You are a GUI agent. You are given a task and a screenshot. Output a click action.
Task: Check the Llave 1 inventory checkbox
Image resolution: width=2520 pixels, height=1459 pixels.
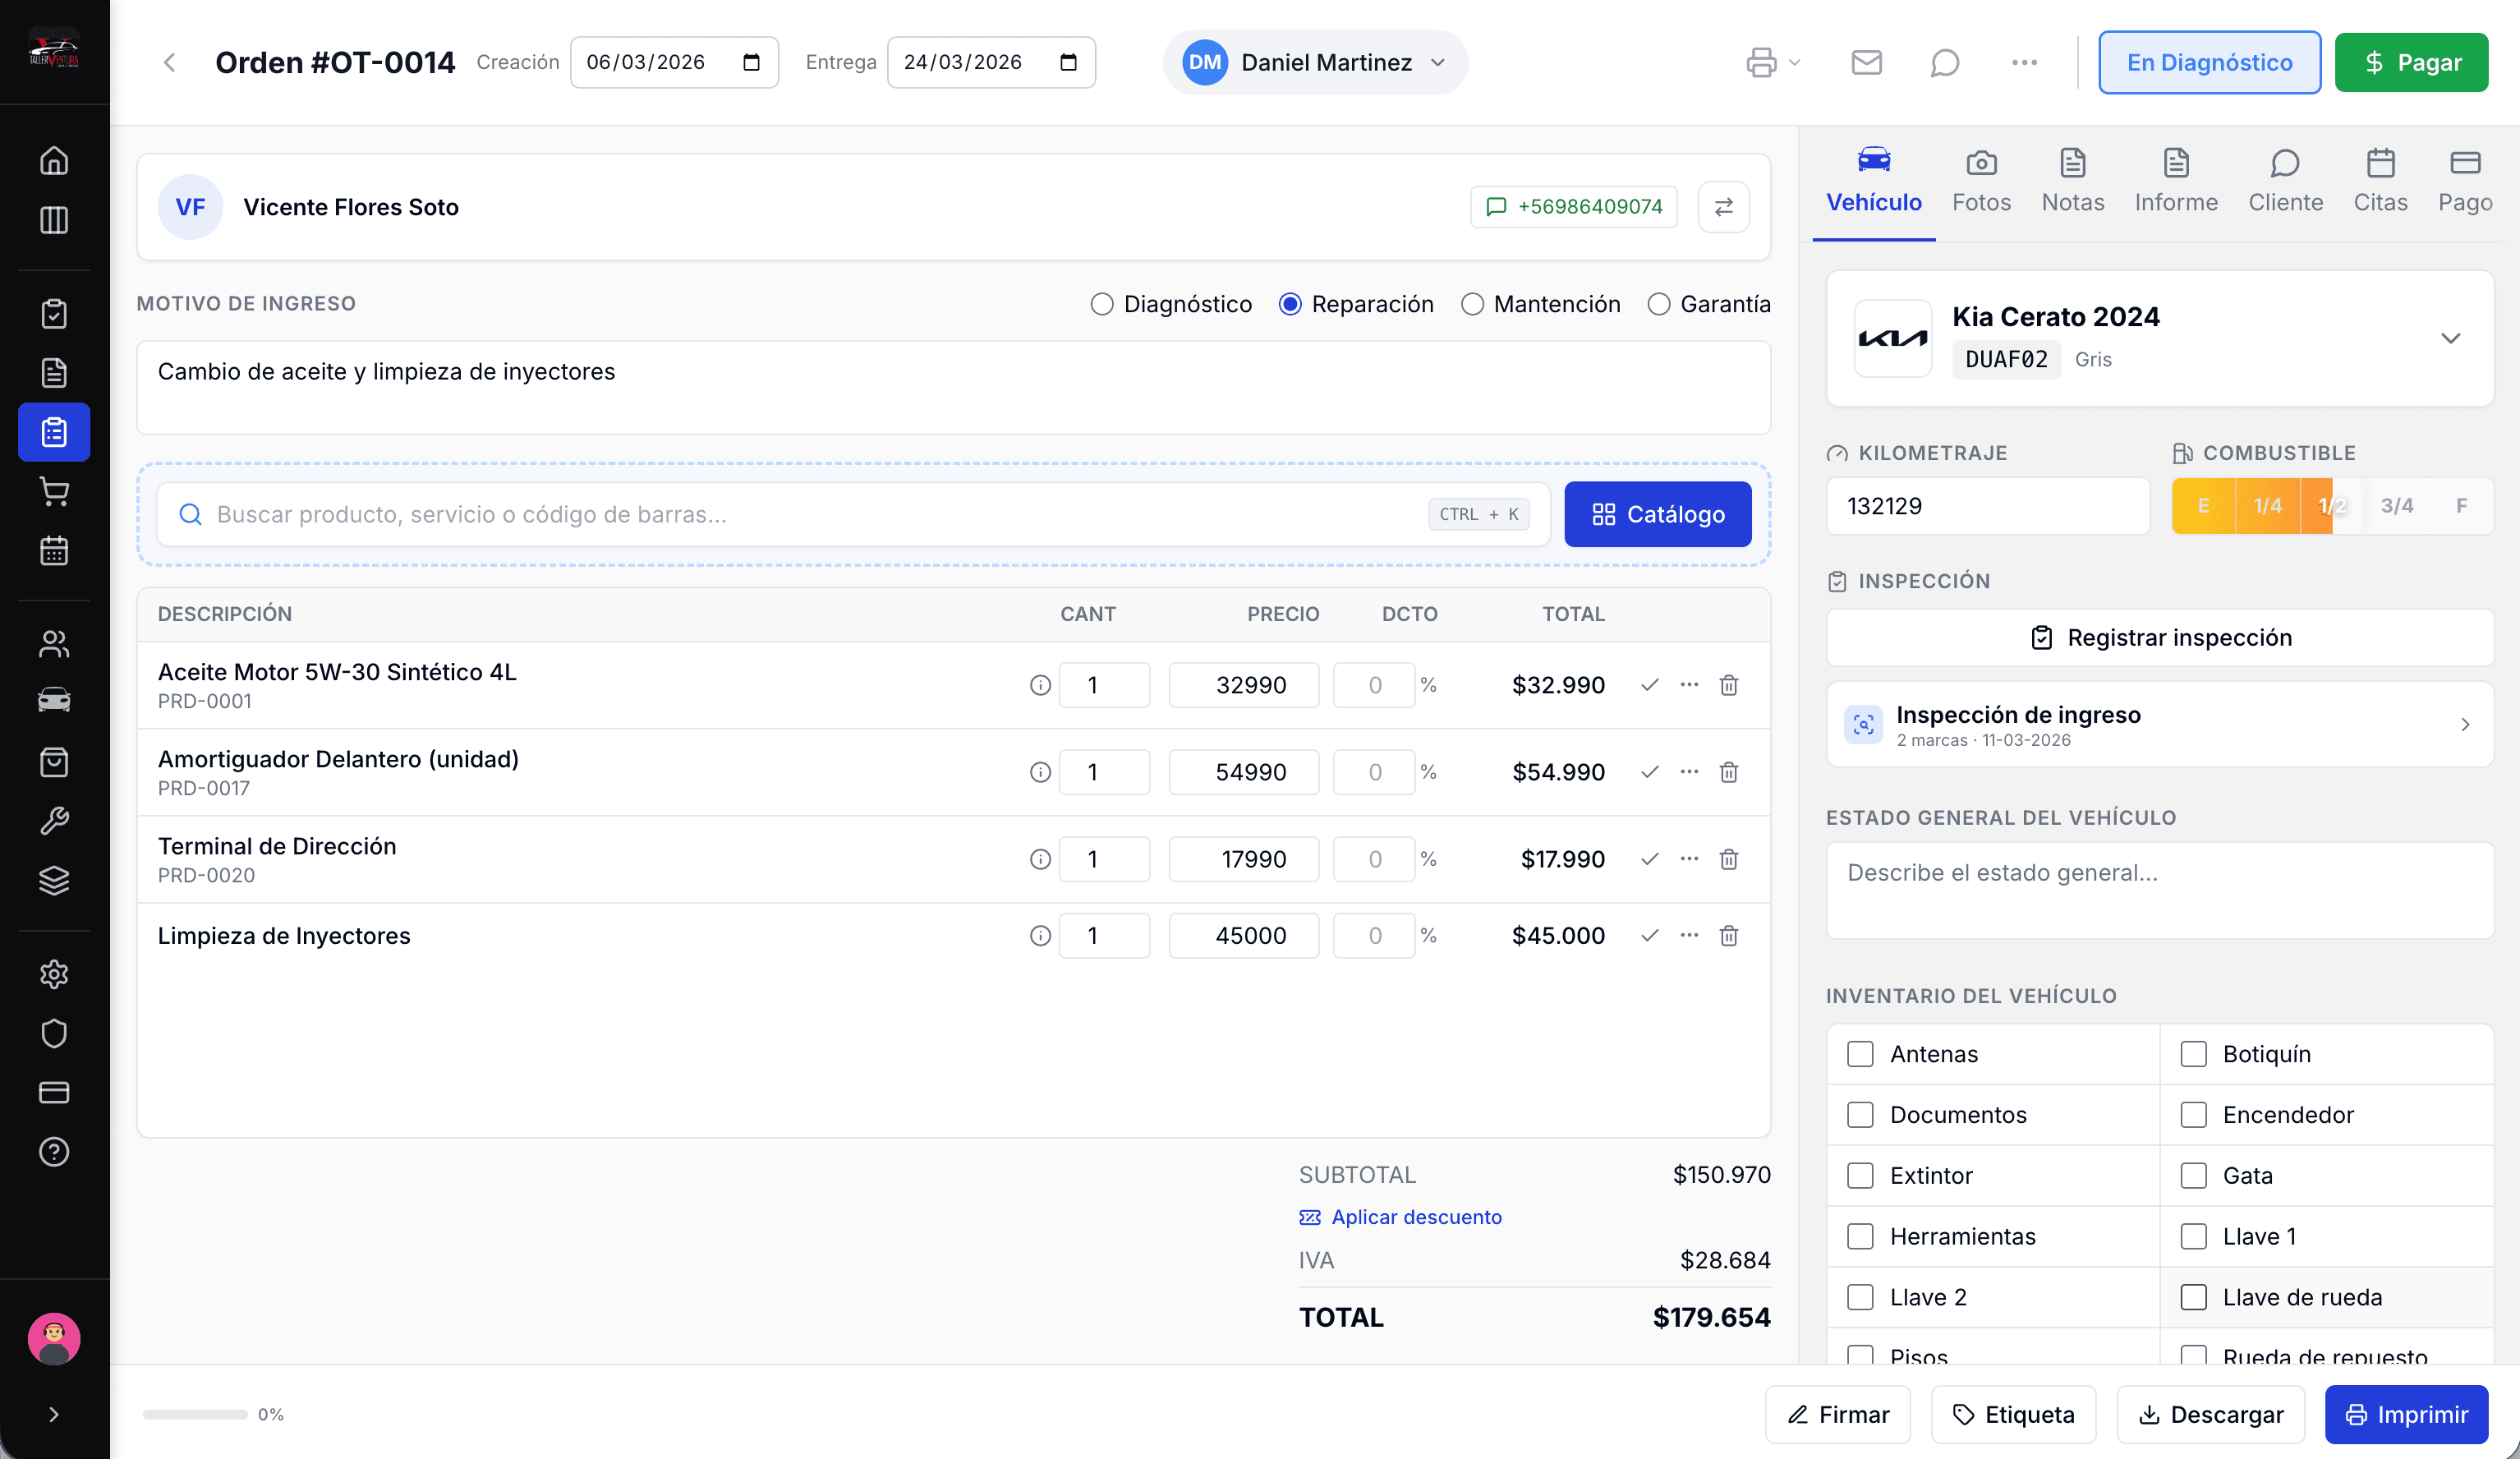(x=2193, y=1237)
